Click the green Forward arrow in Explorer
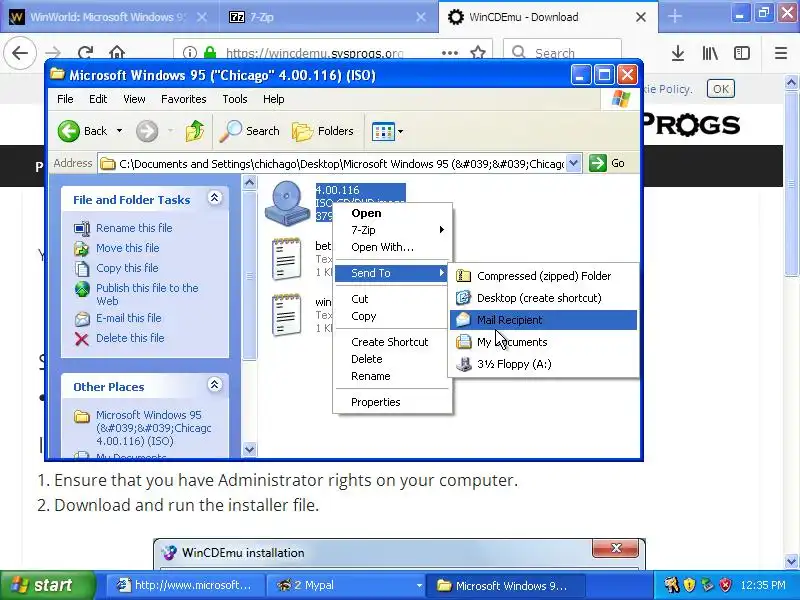This screenshot has height=600, width=800. click(147, 132)
